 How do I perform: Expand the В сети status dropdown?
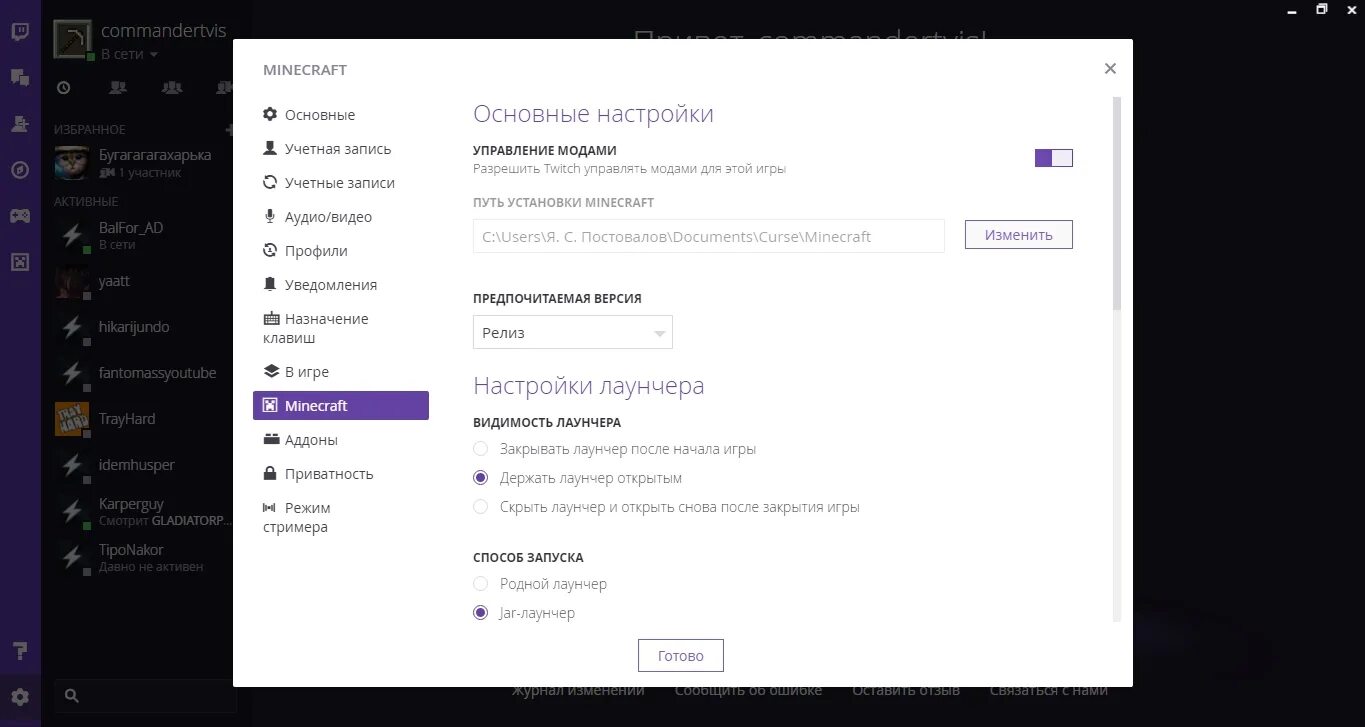click(130, 55)
